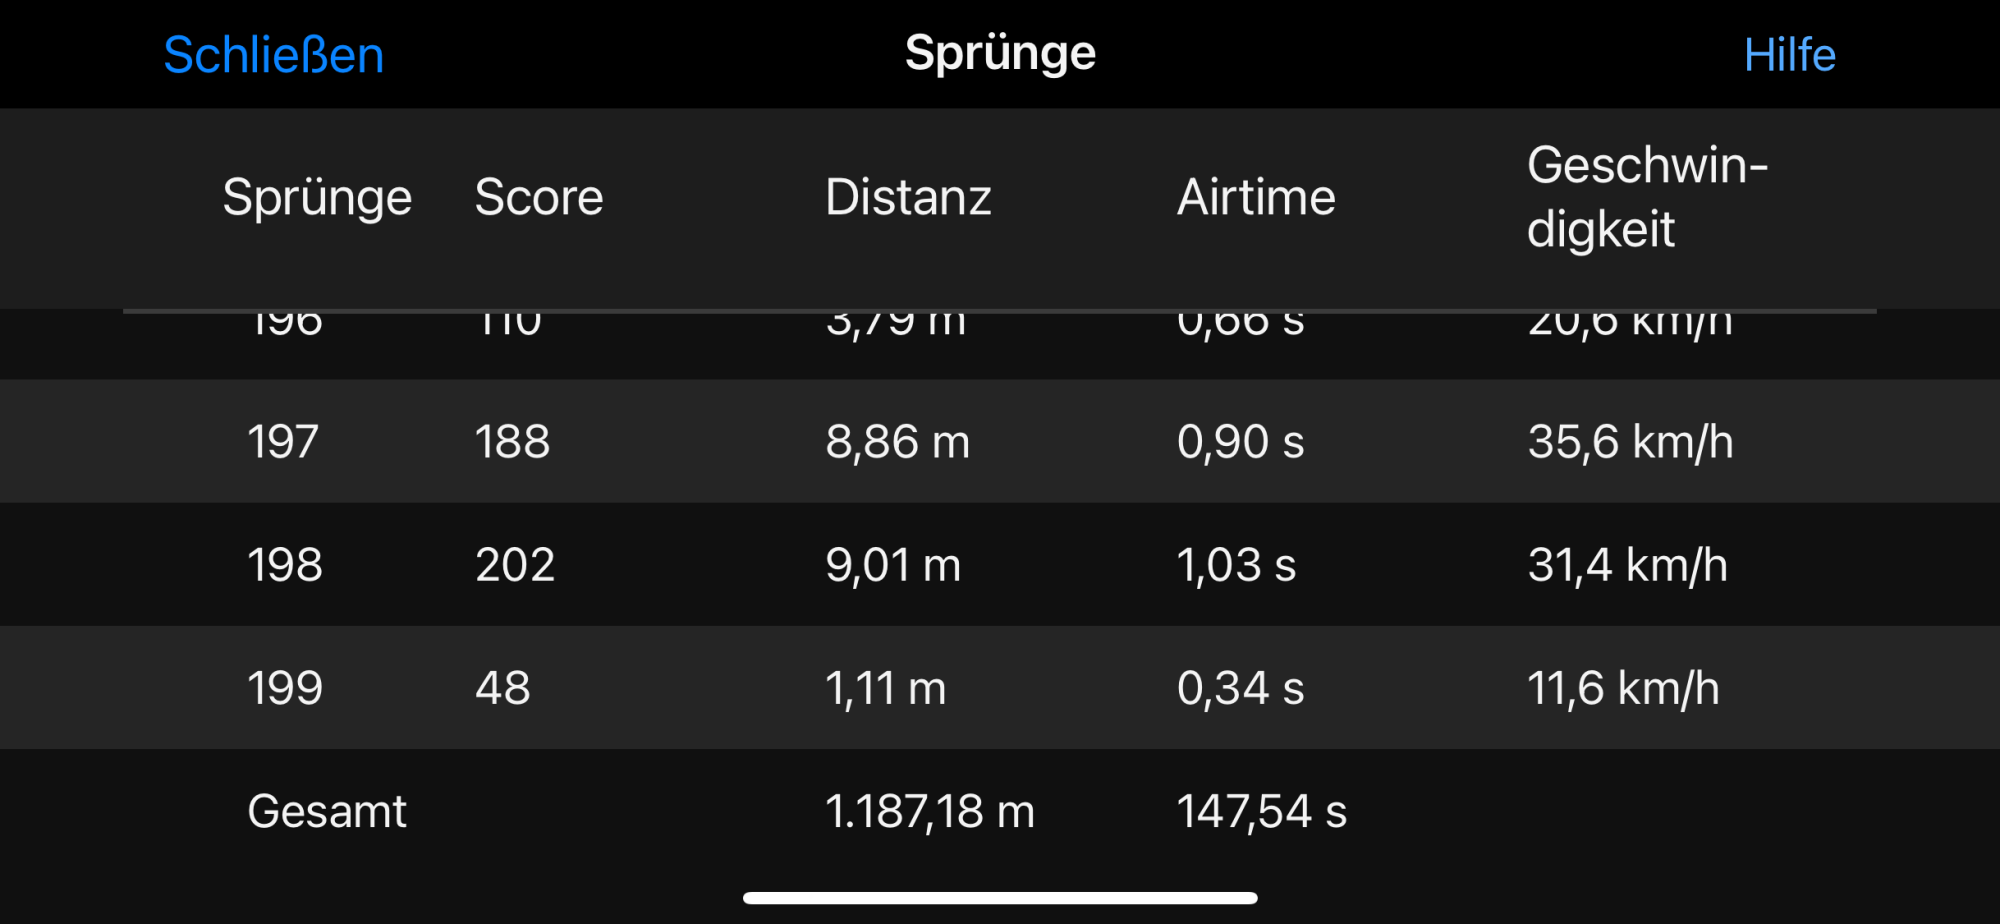
Task: Click score value 202
Action: point(515,565)
